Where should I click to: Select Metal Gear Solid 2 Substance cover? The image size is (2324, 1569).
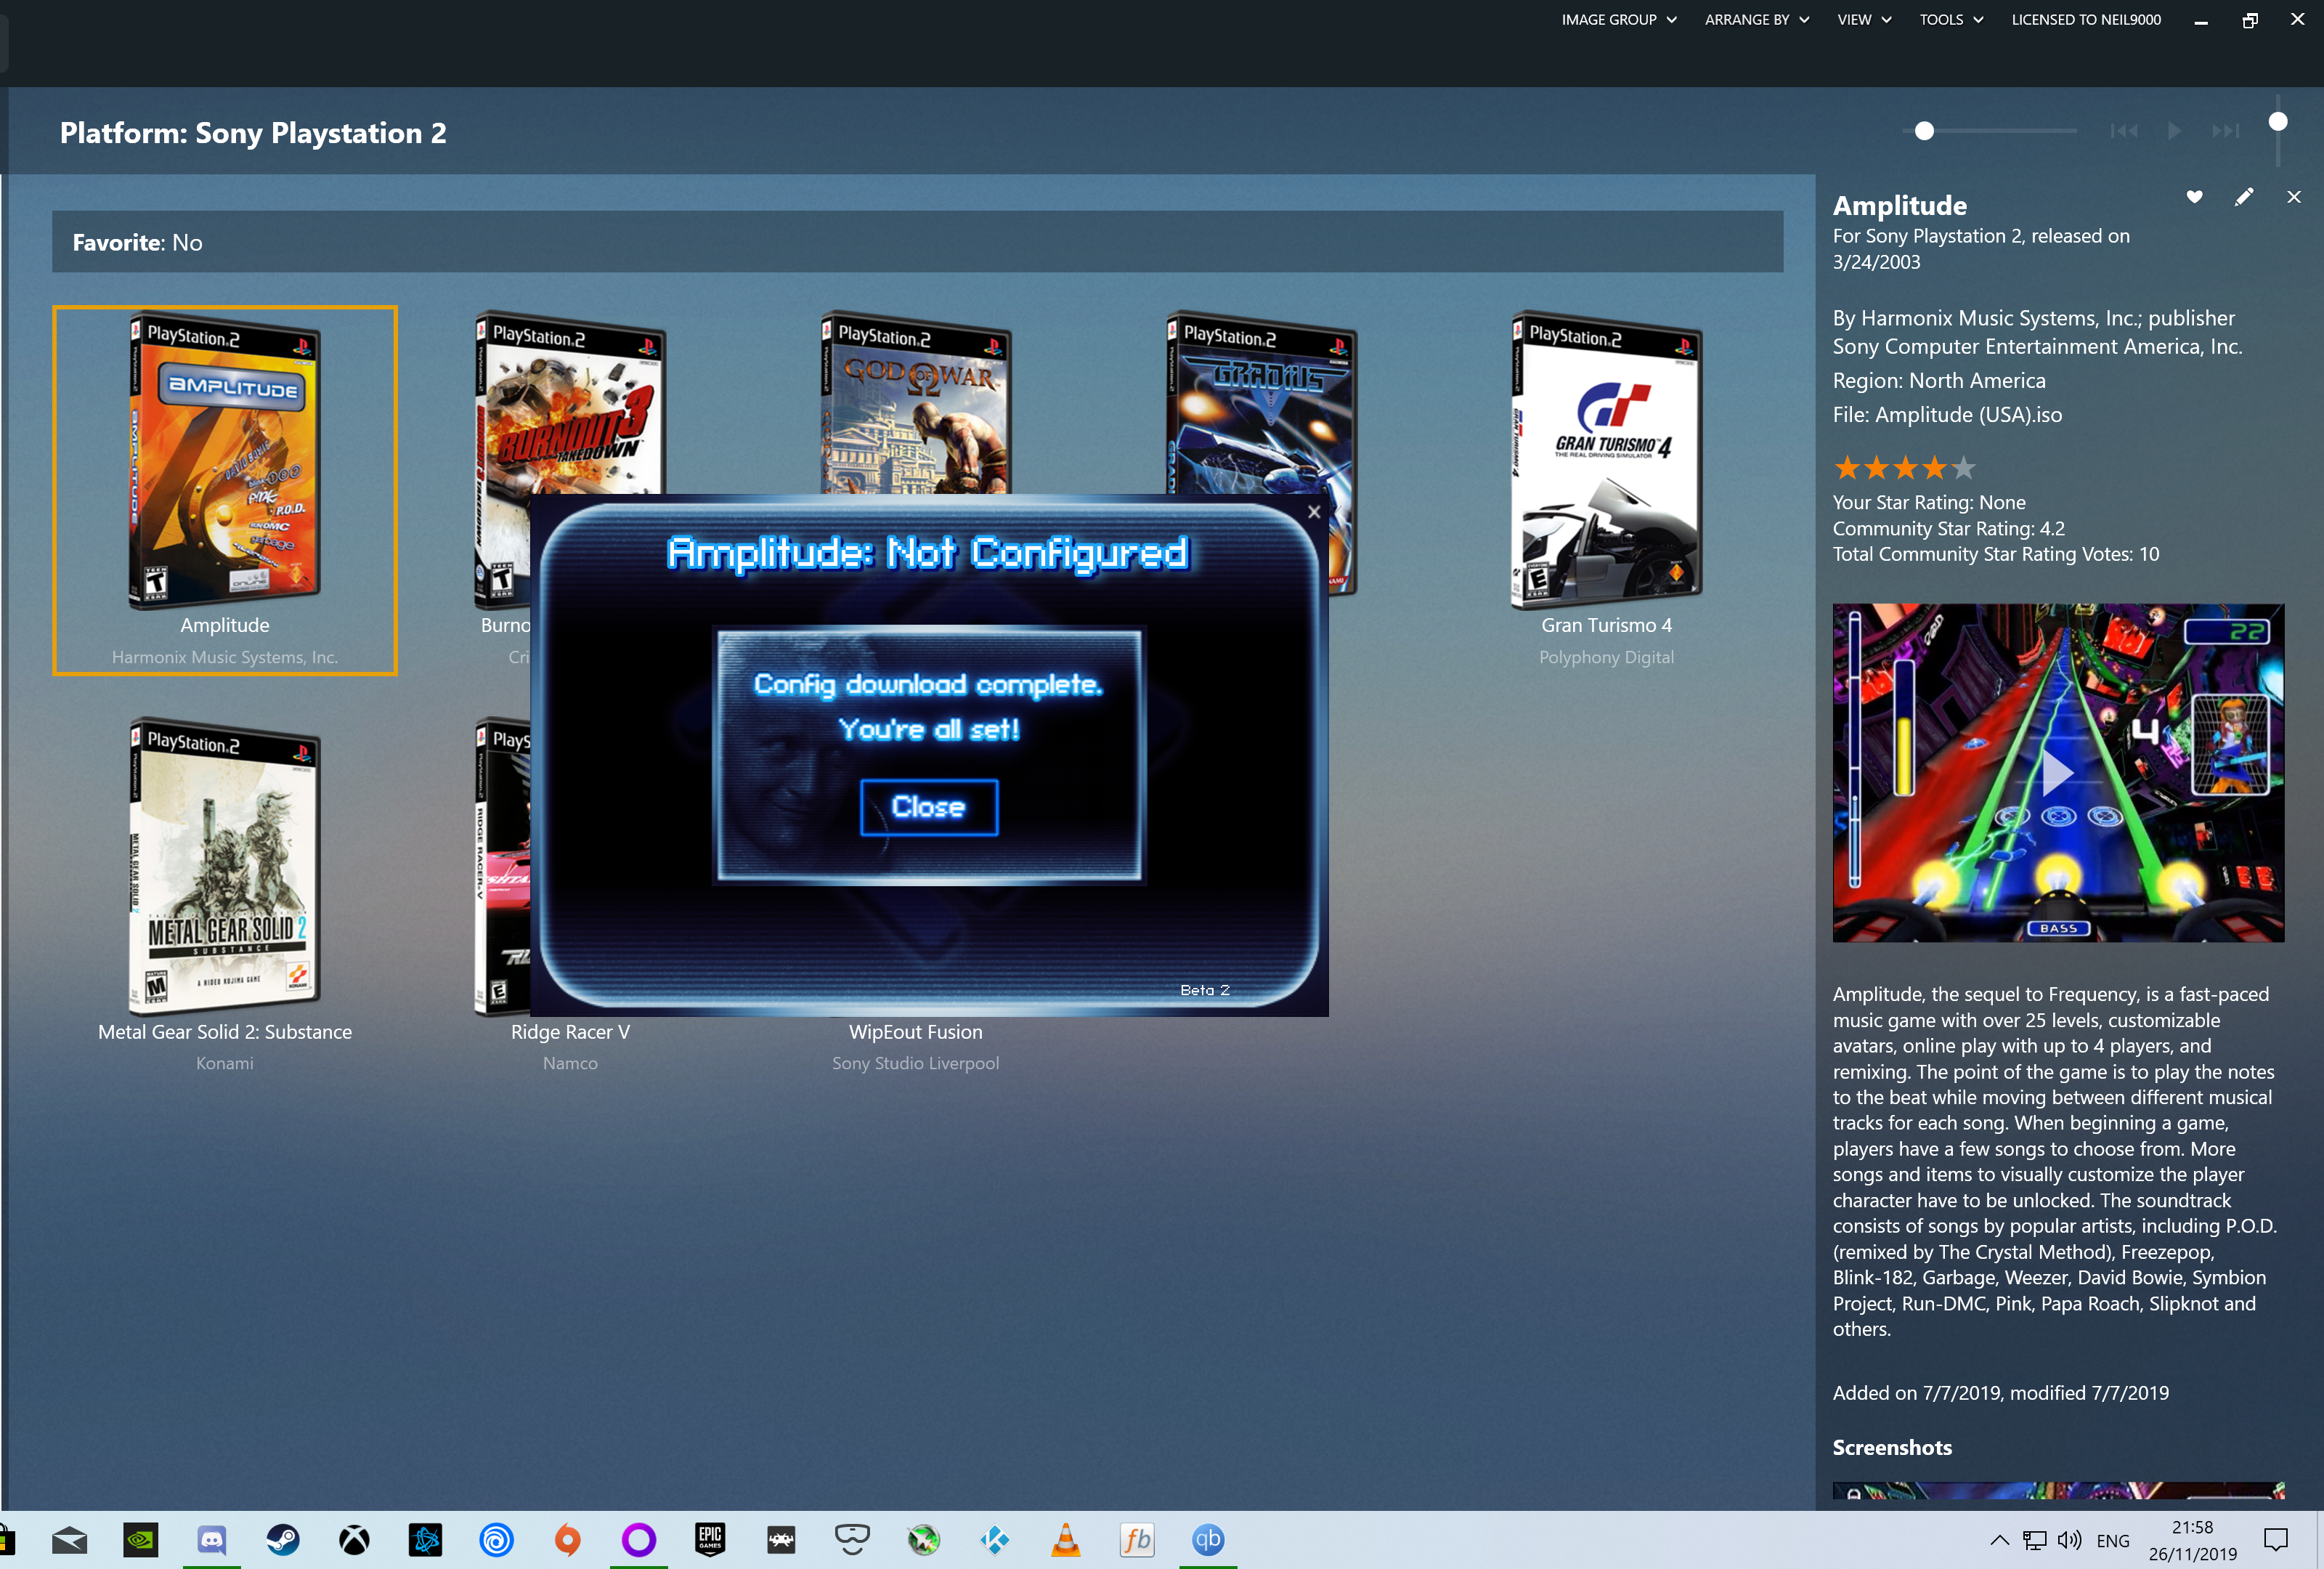225,867
